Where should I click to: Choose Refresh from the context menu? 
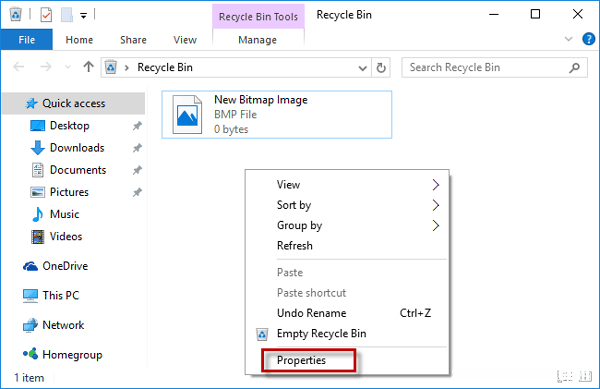347,246
